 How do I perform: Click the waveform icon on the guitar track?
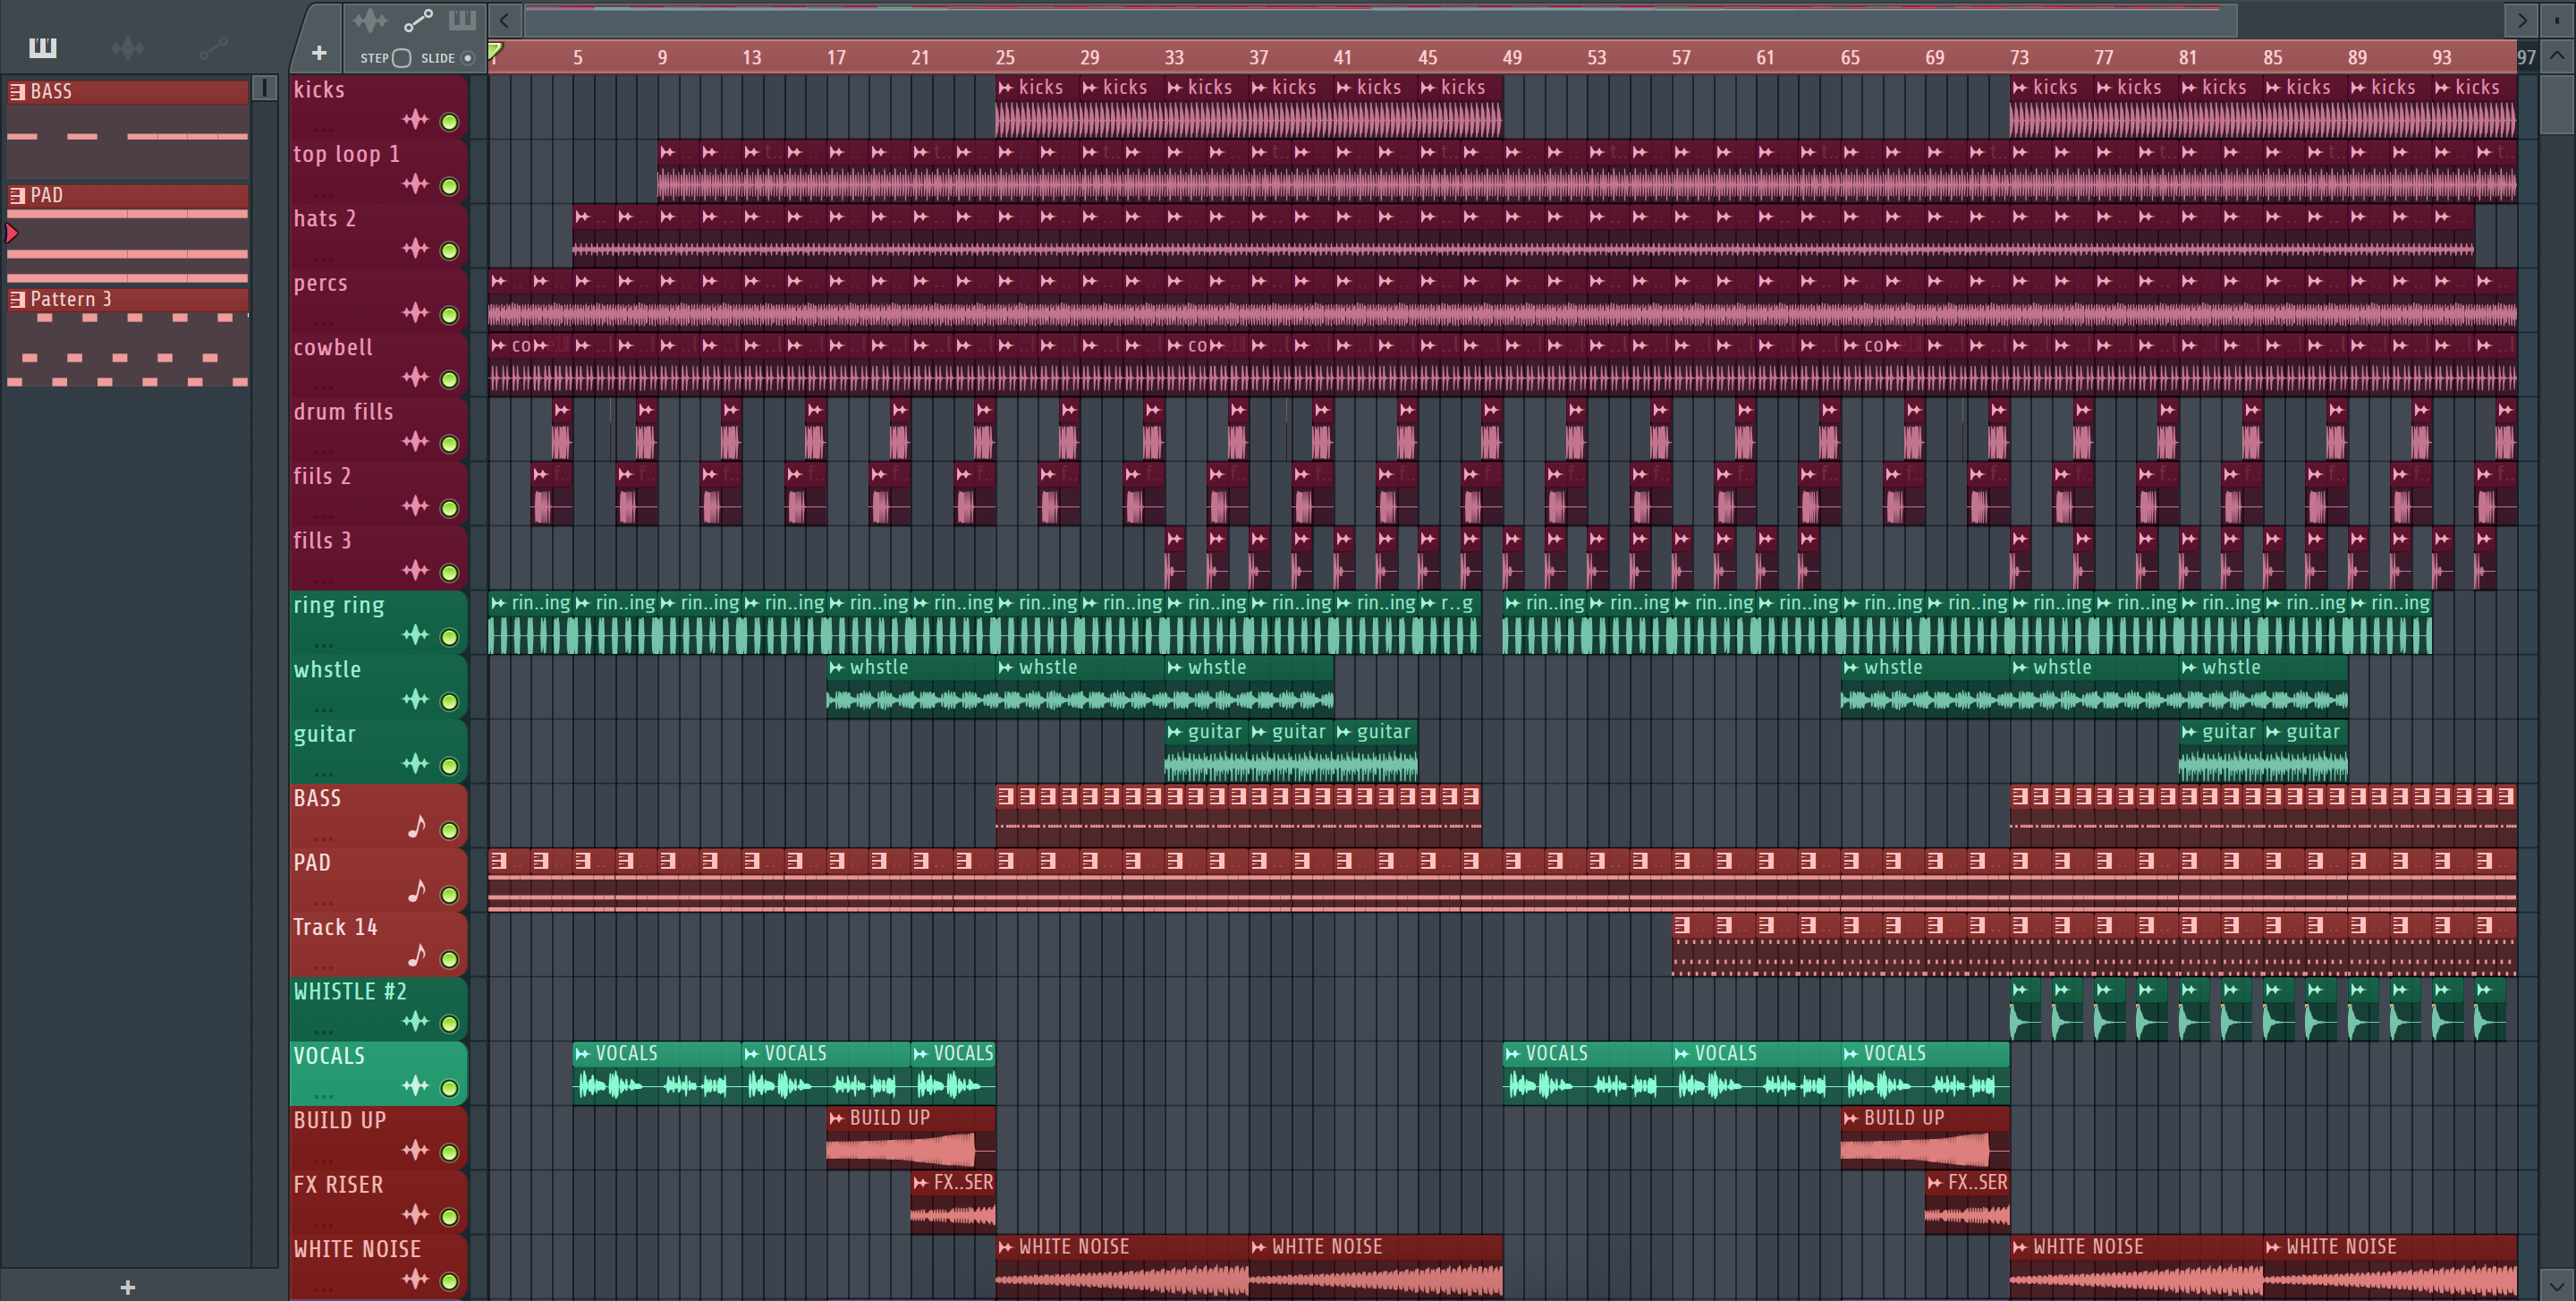[415, 764]
